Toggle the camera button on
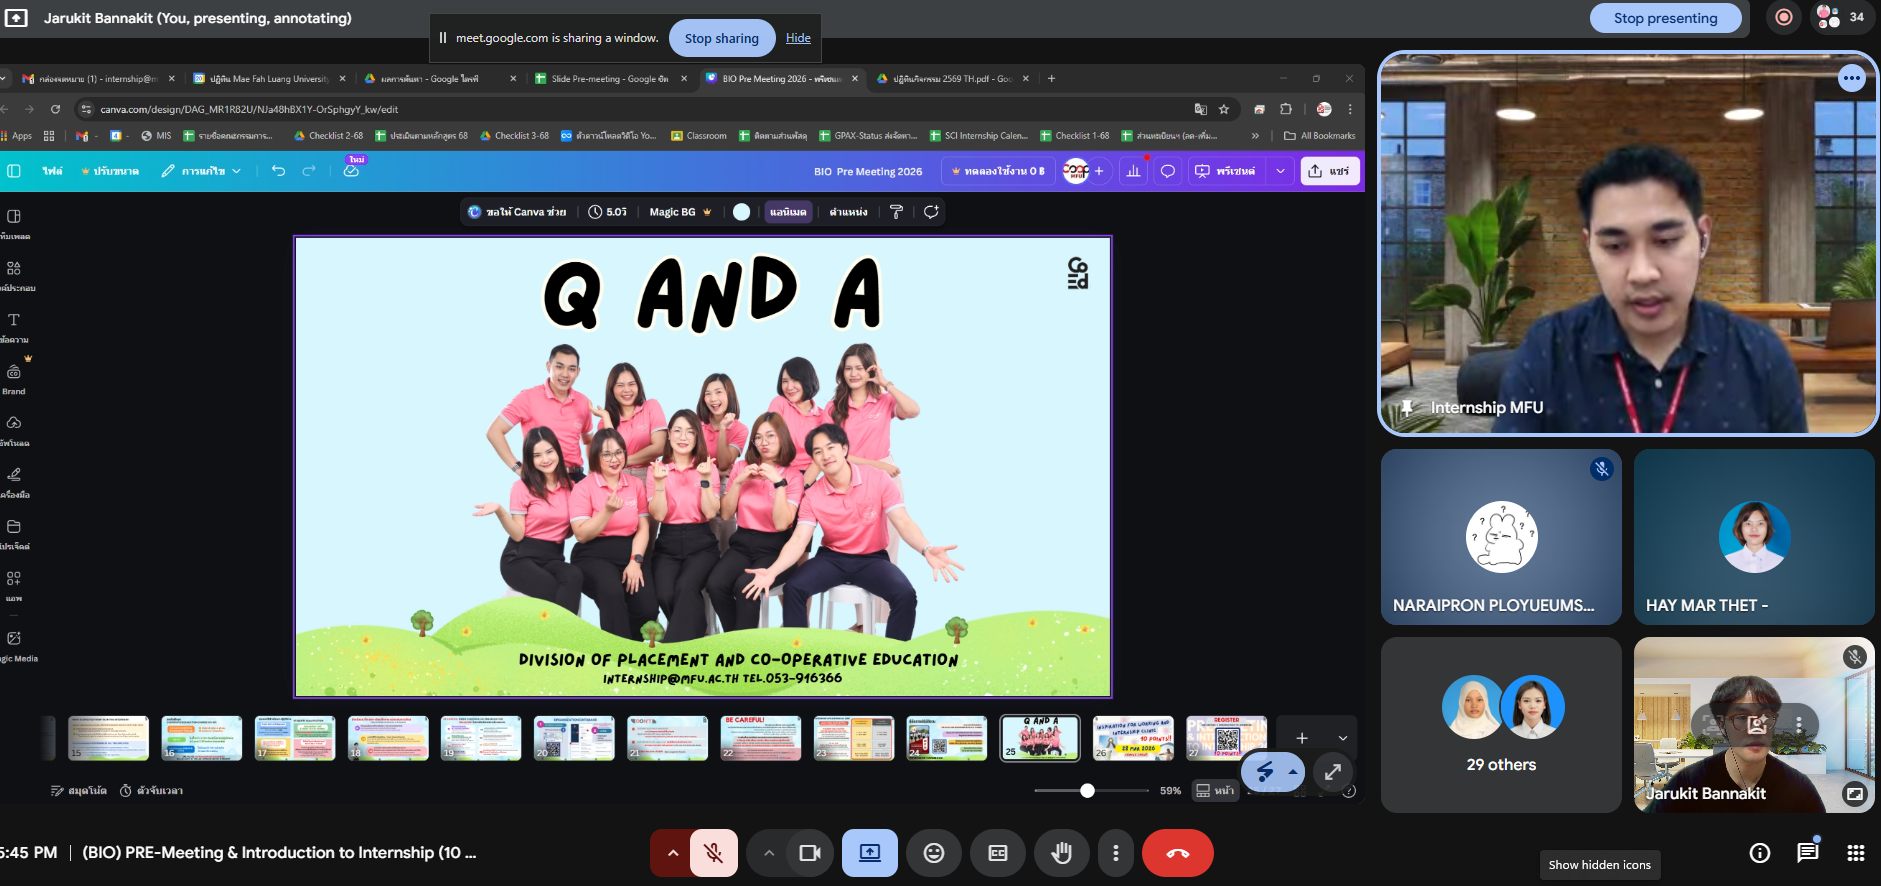This screenshot has width=1881, height=886. click(x=809, y=853)
